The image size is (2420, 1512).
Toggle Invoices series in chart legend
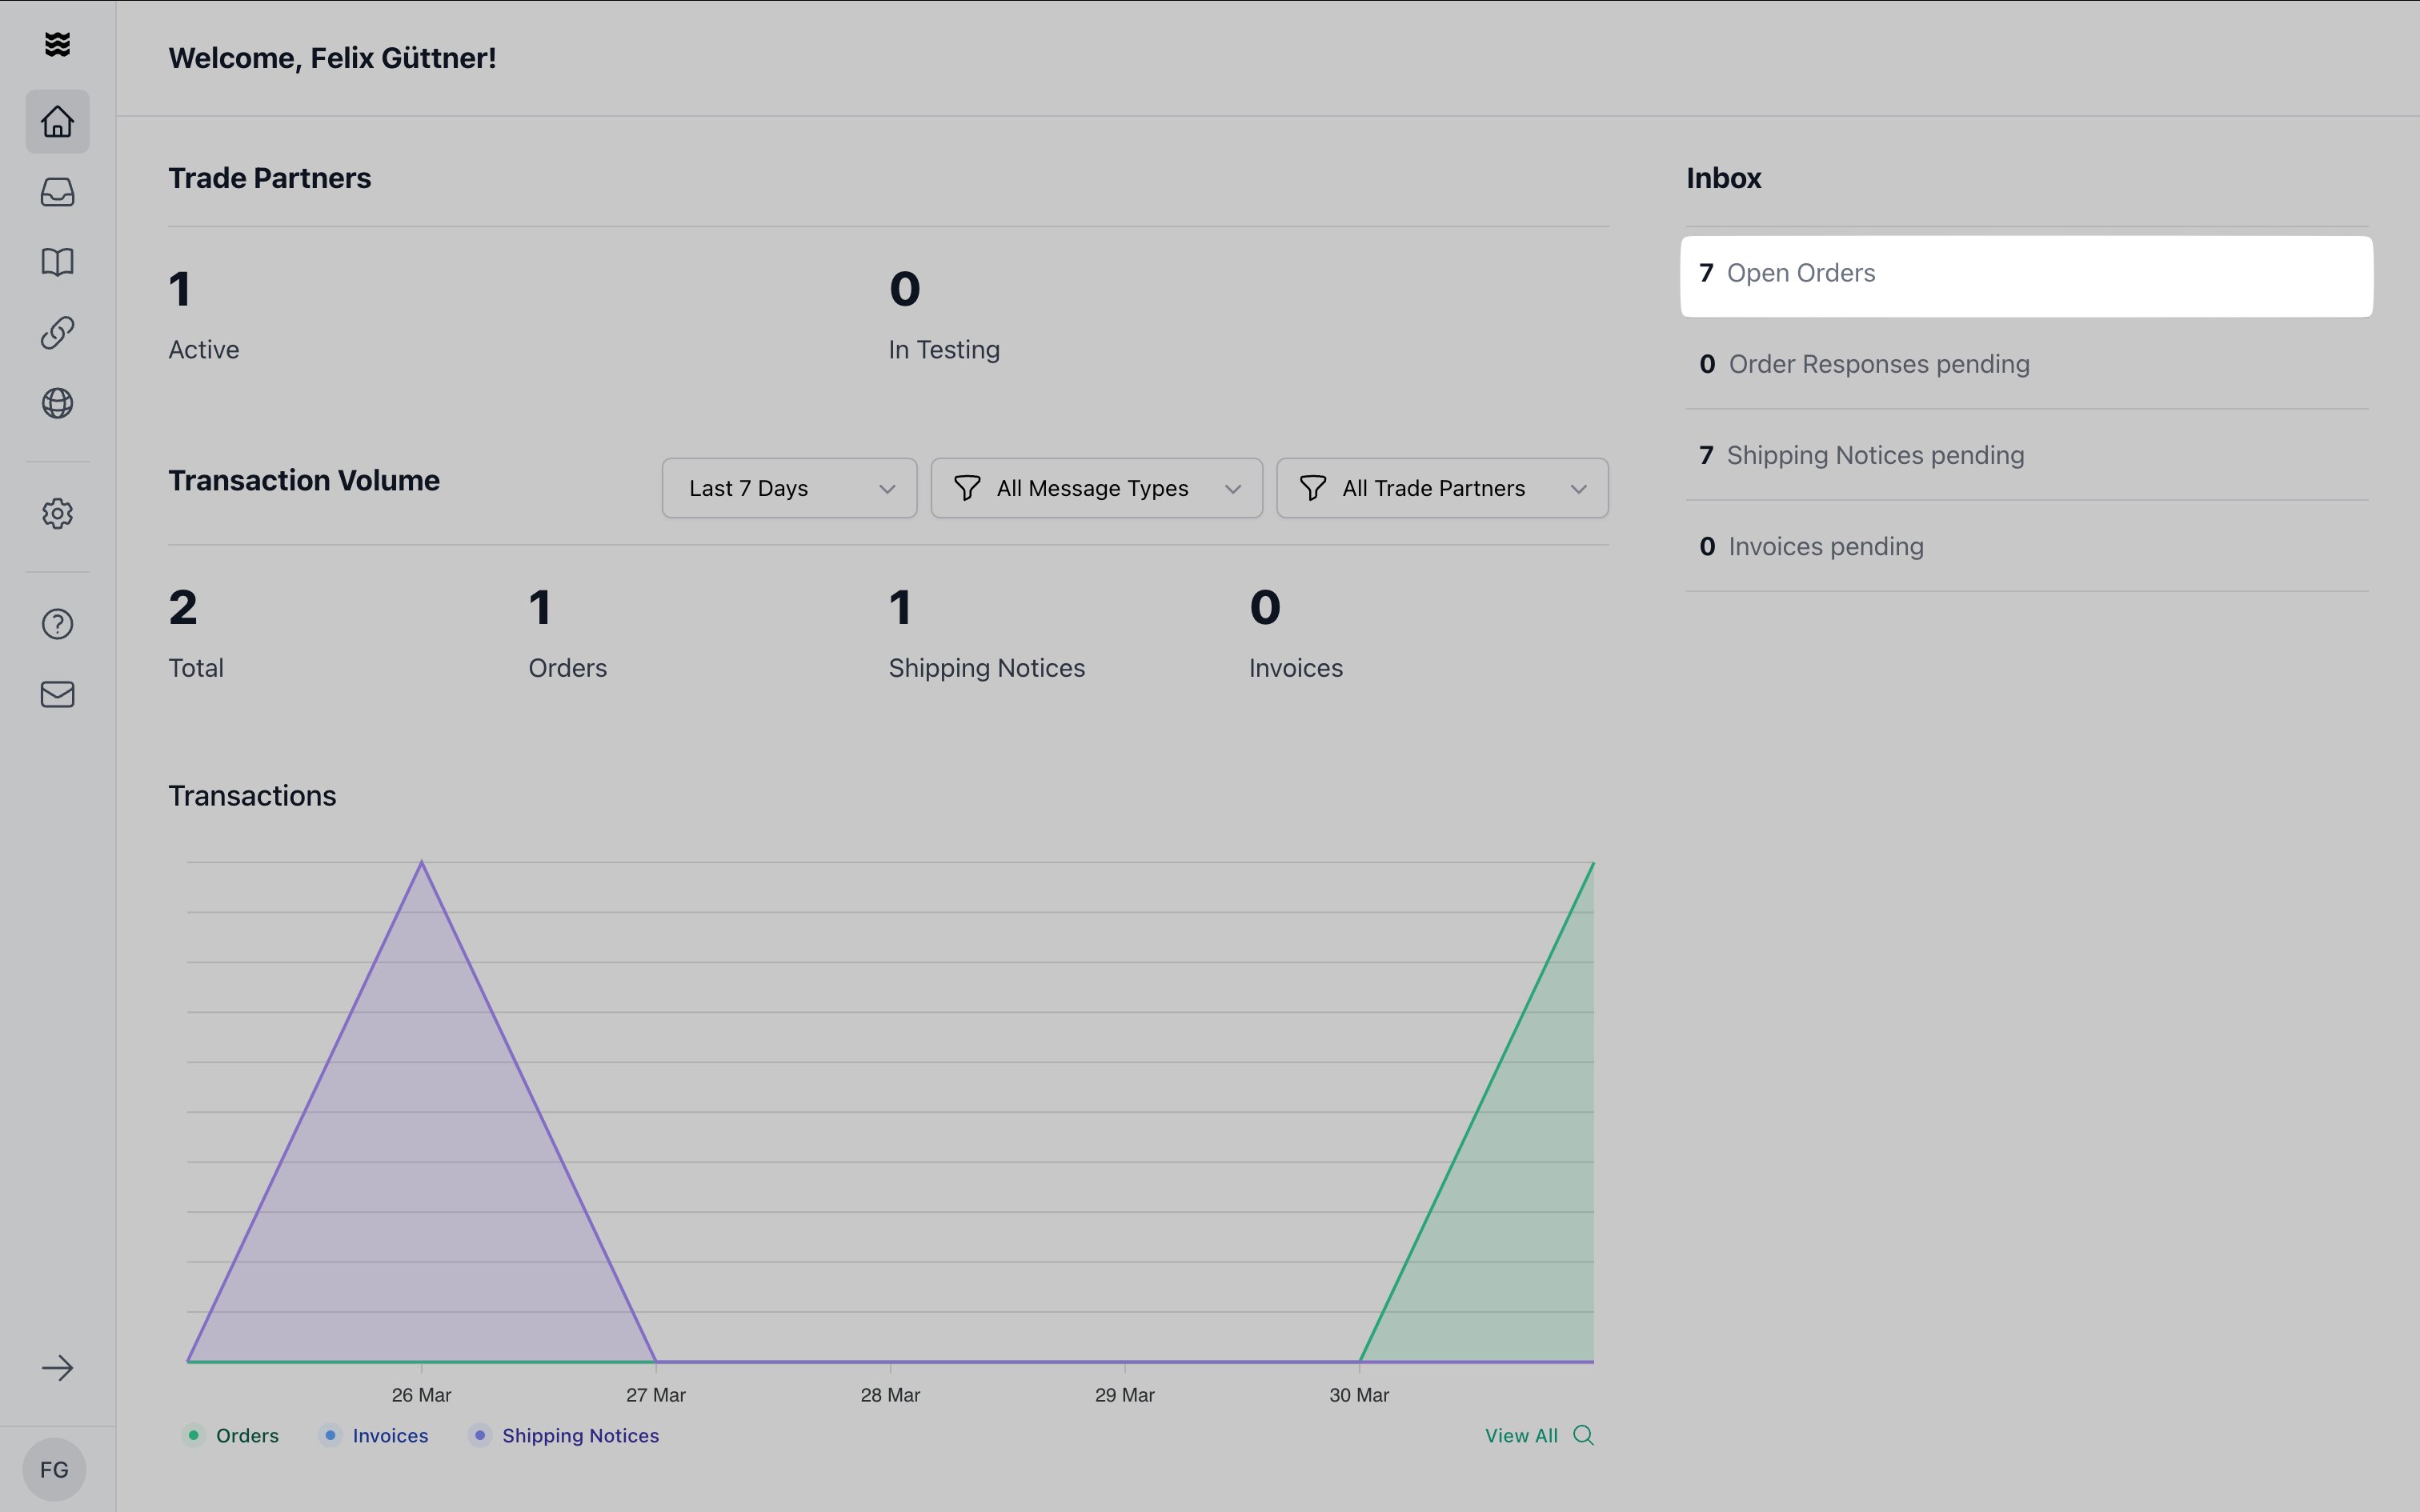(375, 1435)
